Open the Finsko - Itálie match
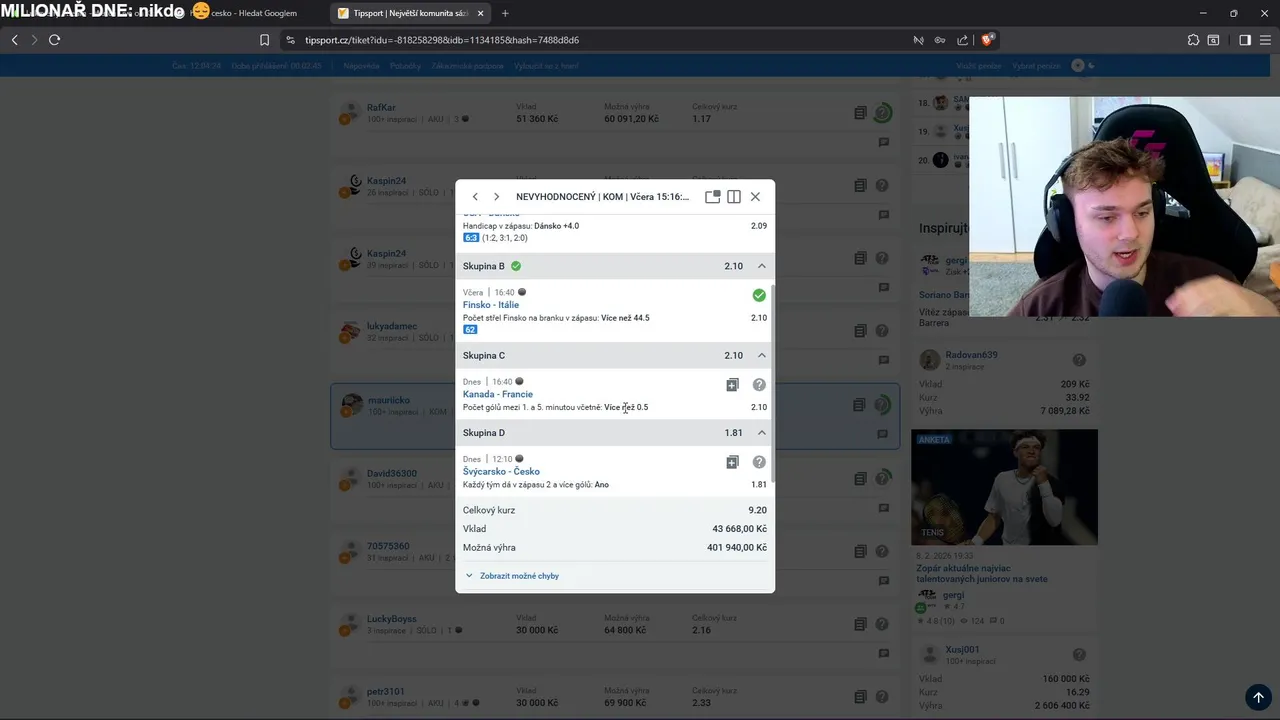1280x720 pixels. click(491, 305)
